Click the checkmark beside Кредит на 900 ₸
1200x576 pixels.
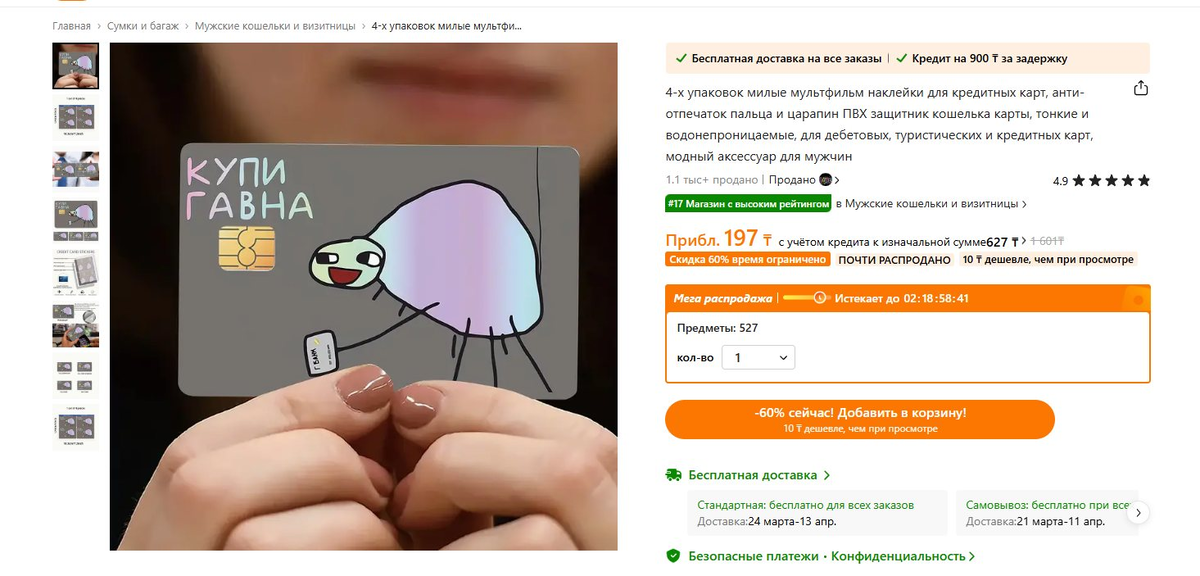point(902,58)
